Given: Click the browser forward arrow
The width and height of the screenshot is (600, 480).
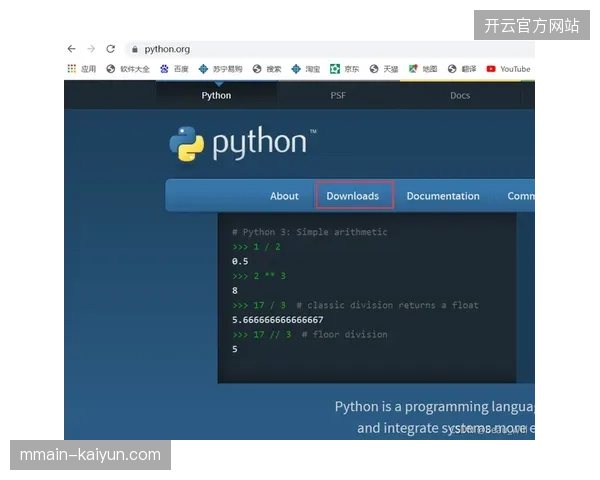Looking at the screenshot, I should [91, 49].
